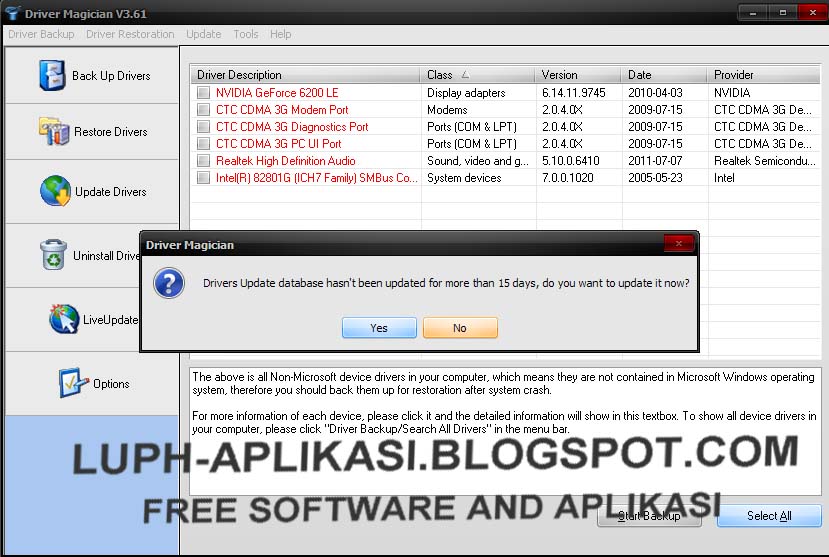Click the Realtek Semicondu... provider cell
The image size is (829, 557).
[764, 160]
